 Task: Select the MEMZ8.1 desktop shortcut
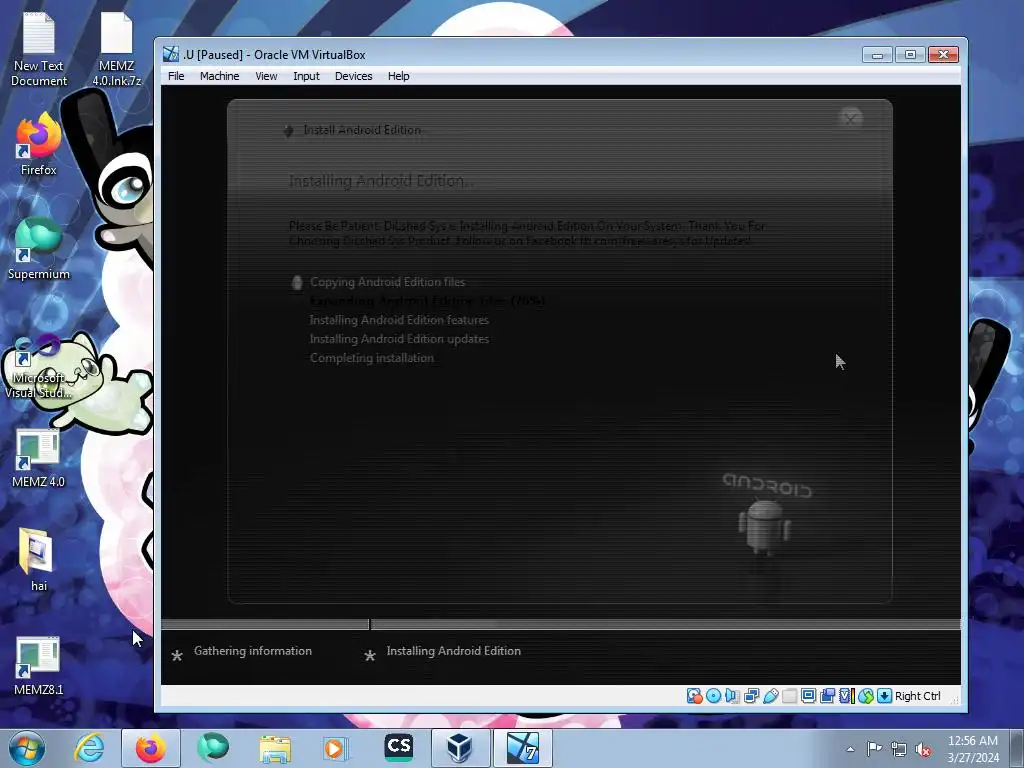tap(39, 666)
